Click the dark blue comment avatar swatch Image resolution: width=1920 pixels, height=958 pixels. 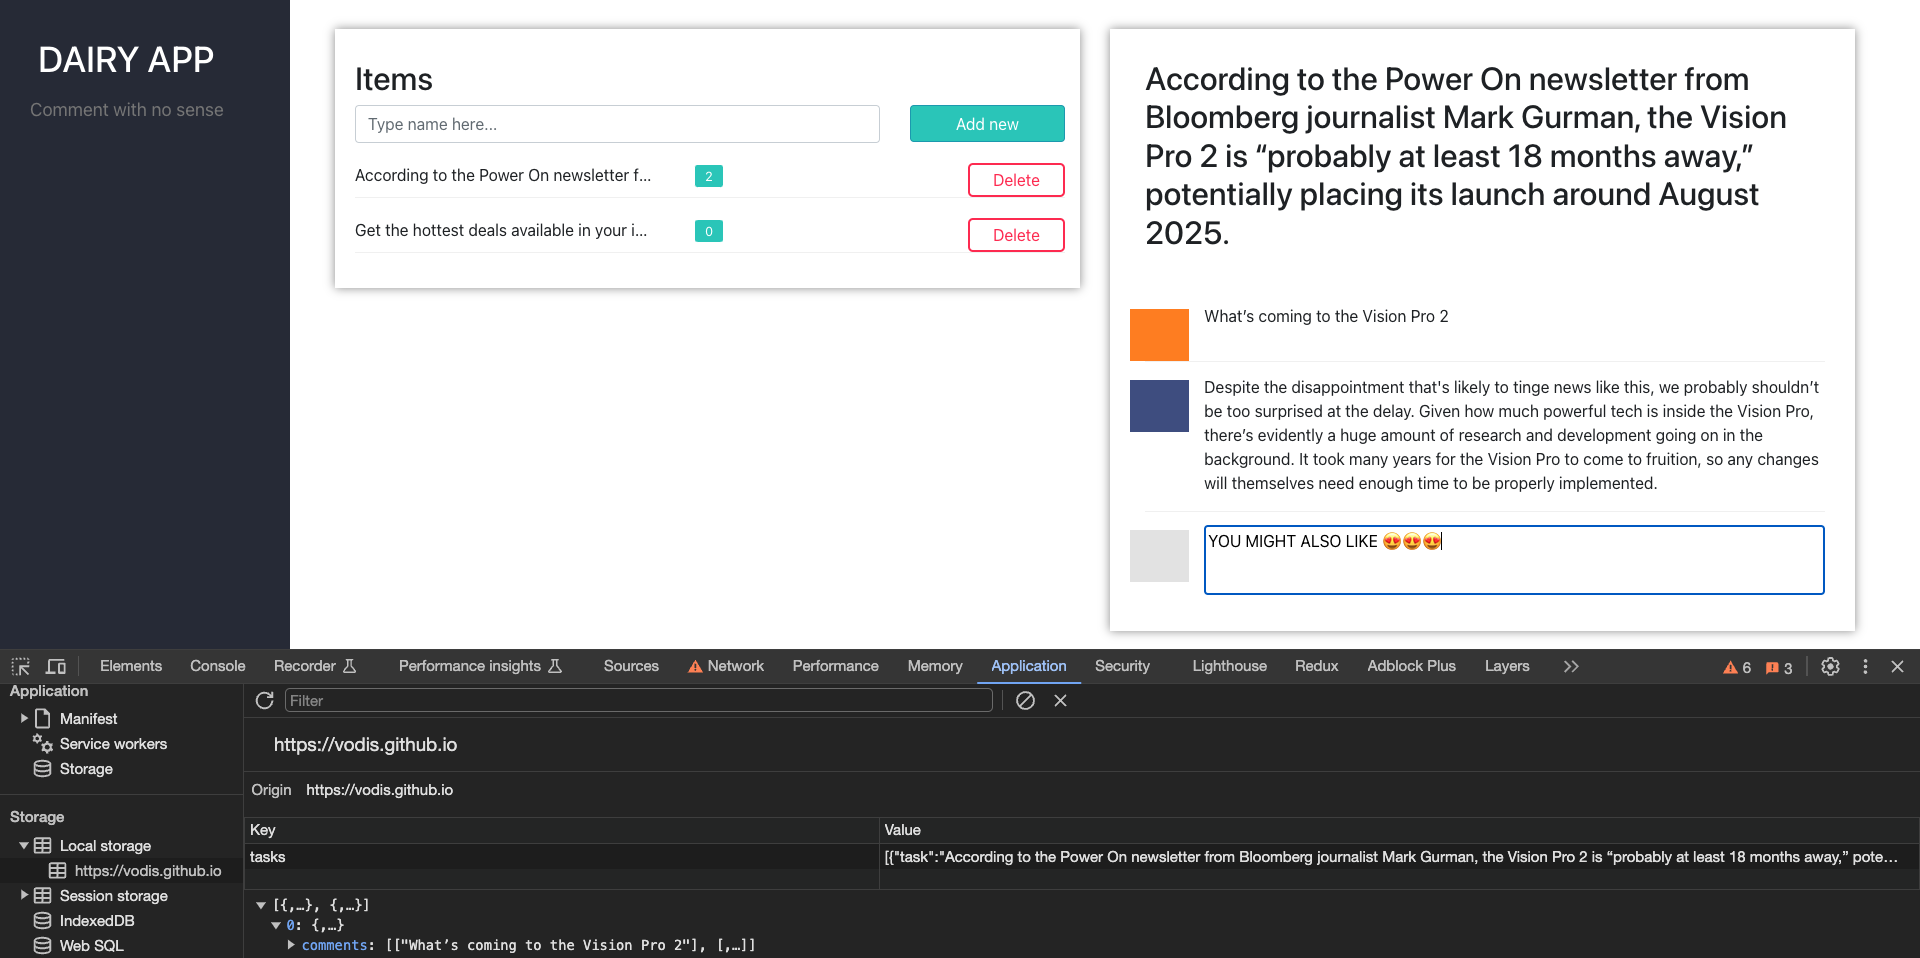click(x=1159, y=406)
